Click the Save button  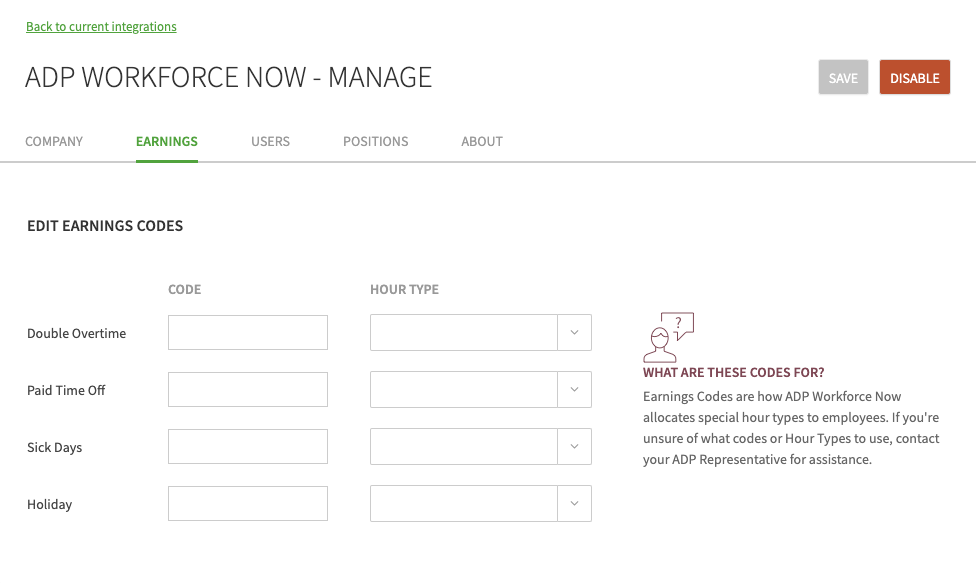[843, 77]
